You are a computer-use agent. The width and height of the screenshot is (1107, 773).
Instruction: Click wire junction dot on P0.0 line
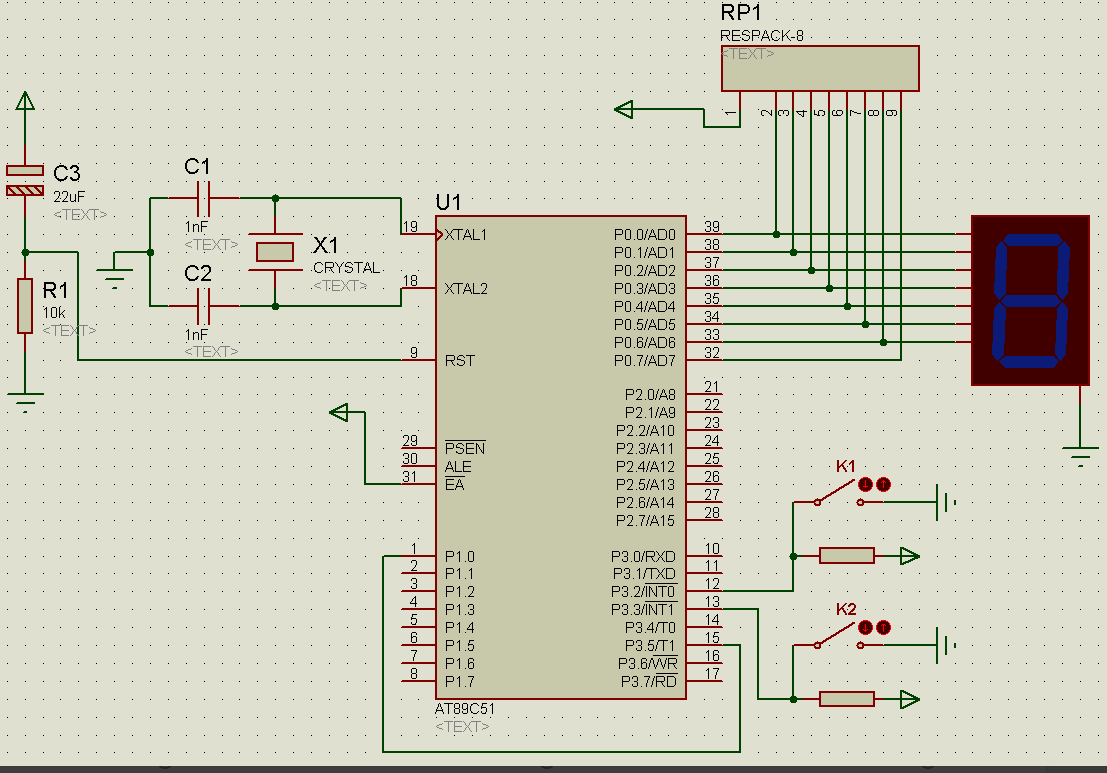[776, 234]
